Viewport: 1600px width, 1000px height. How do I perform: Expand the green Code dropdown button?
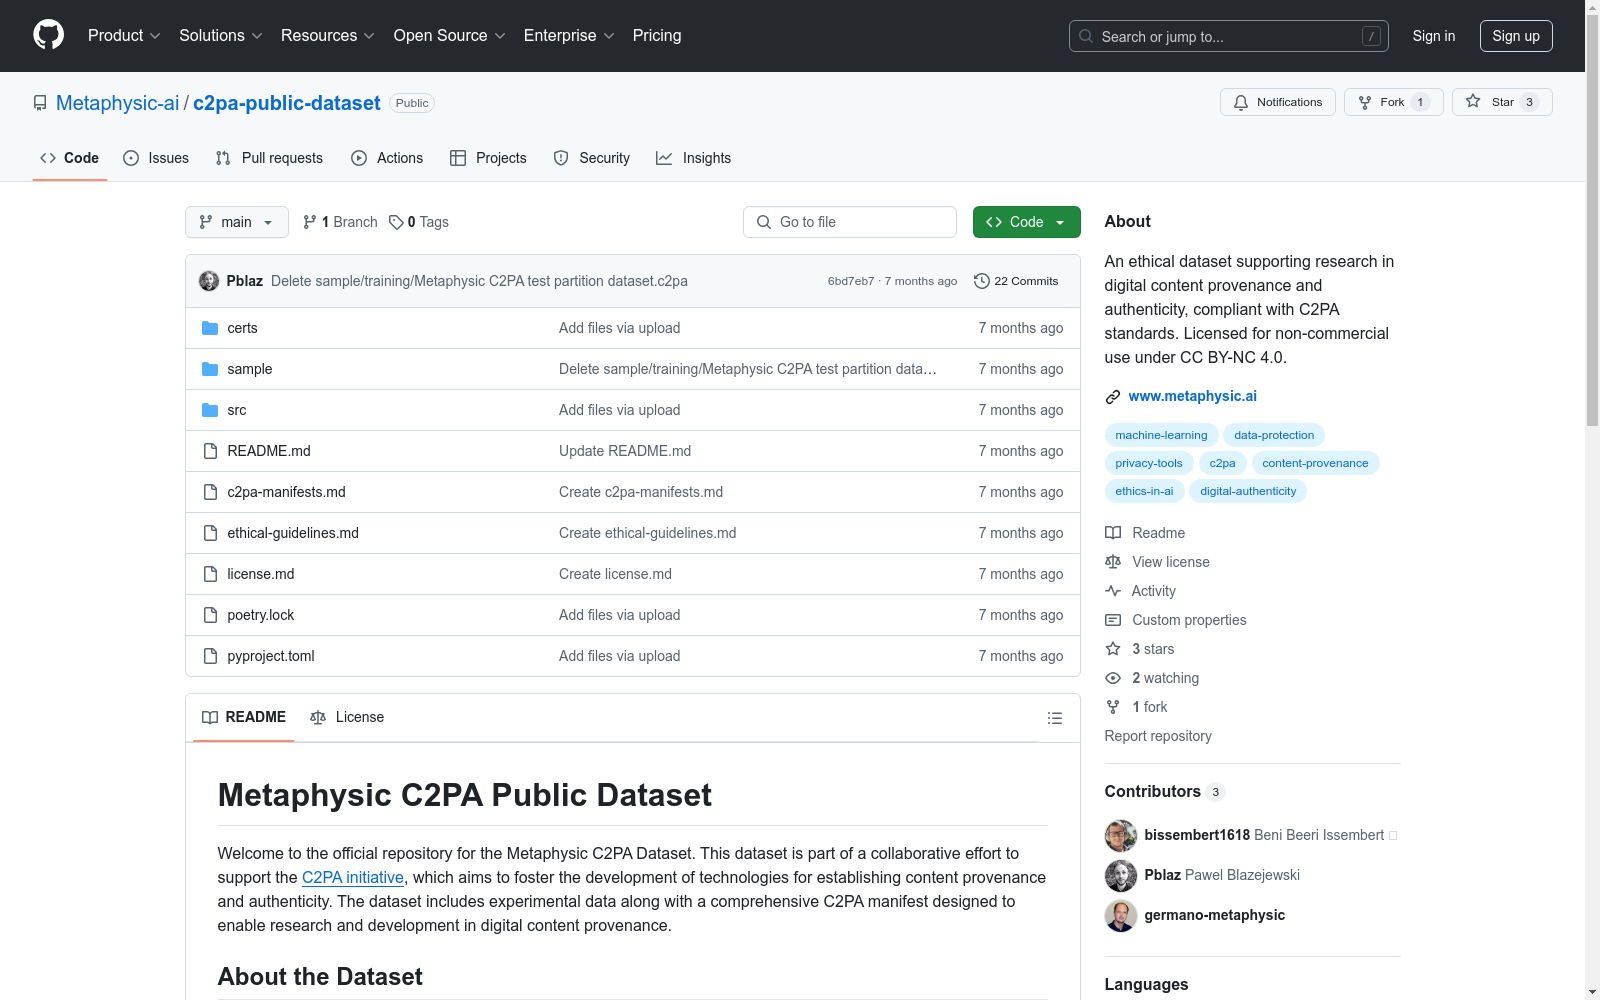click(x=1027, y=222)
